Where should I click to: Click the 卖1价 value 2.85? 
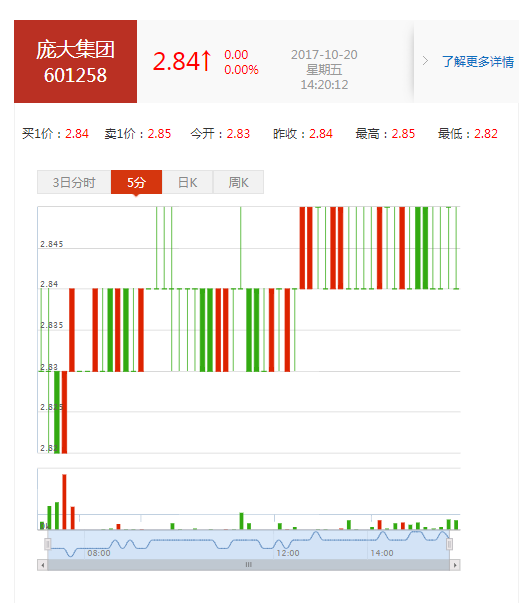click(x=159, y=134)
